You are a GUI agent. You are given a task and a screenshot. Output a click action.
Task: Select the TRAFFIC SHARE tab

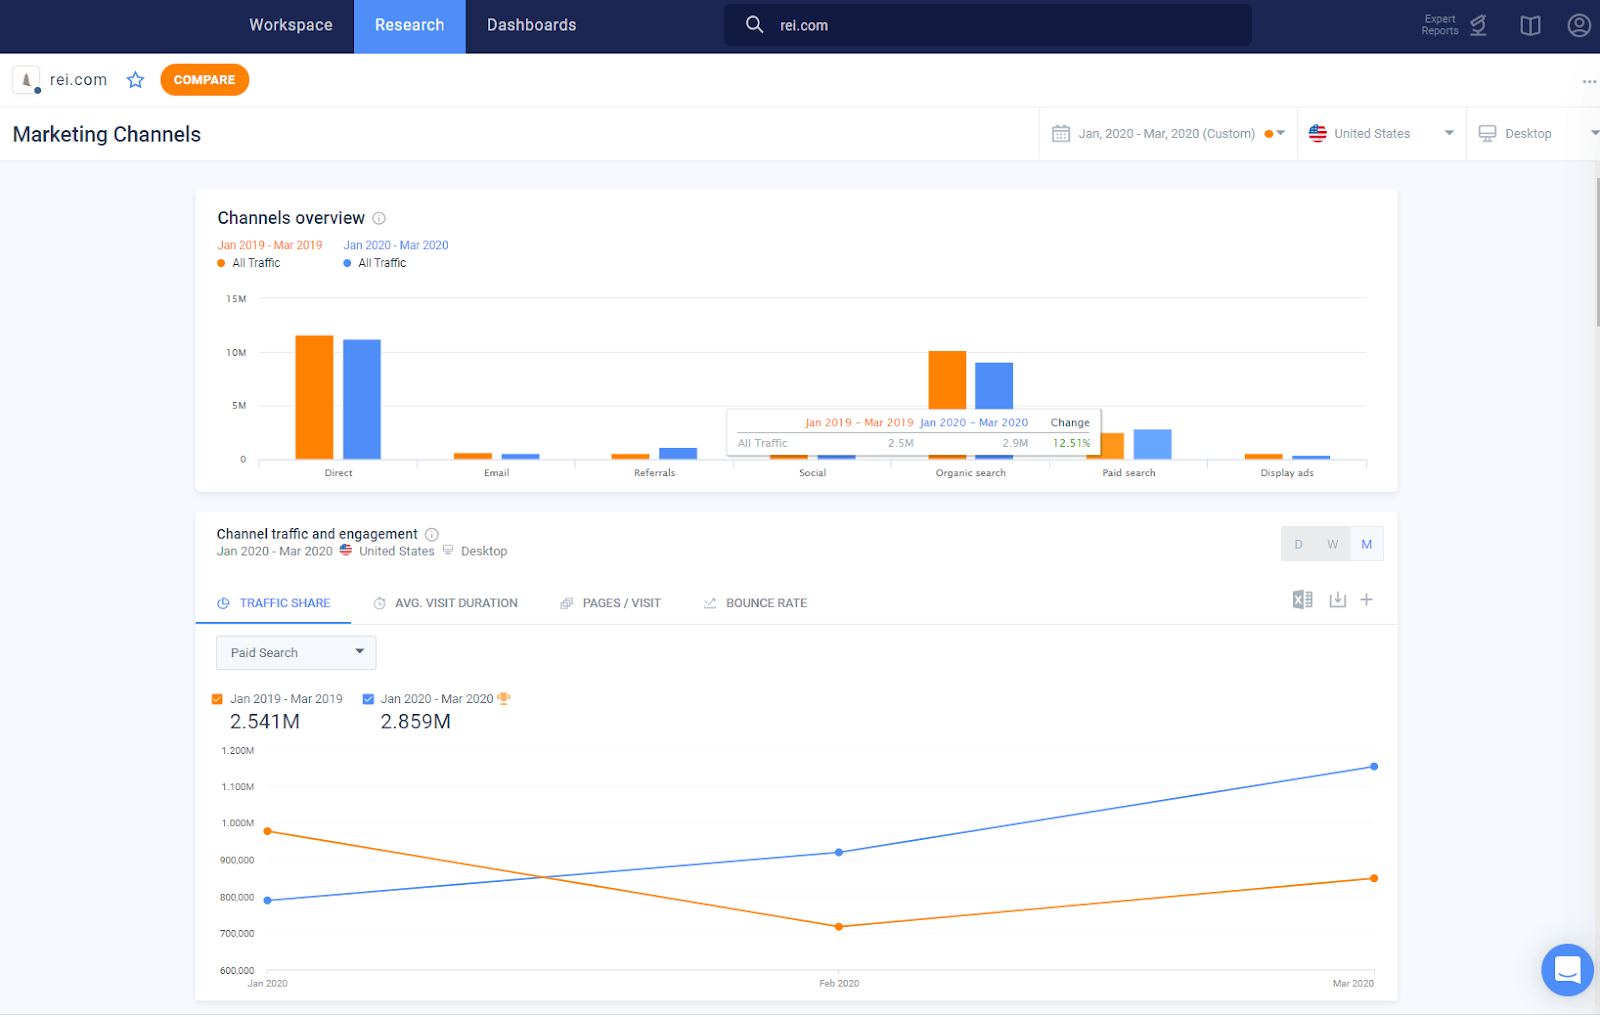[x=274, y=603]
